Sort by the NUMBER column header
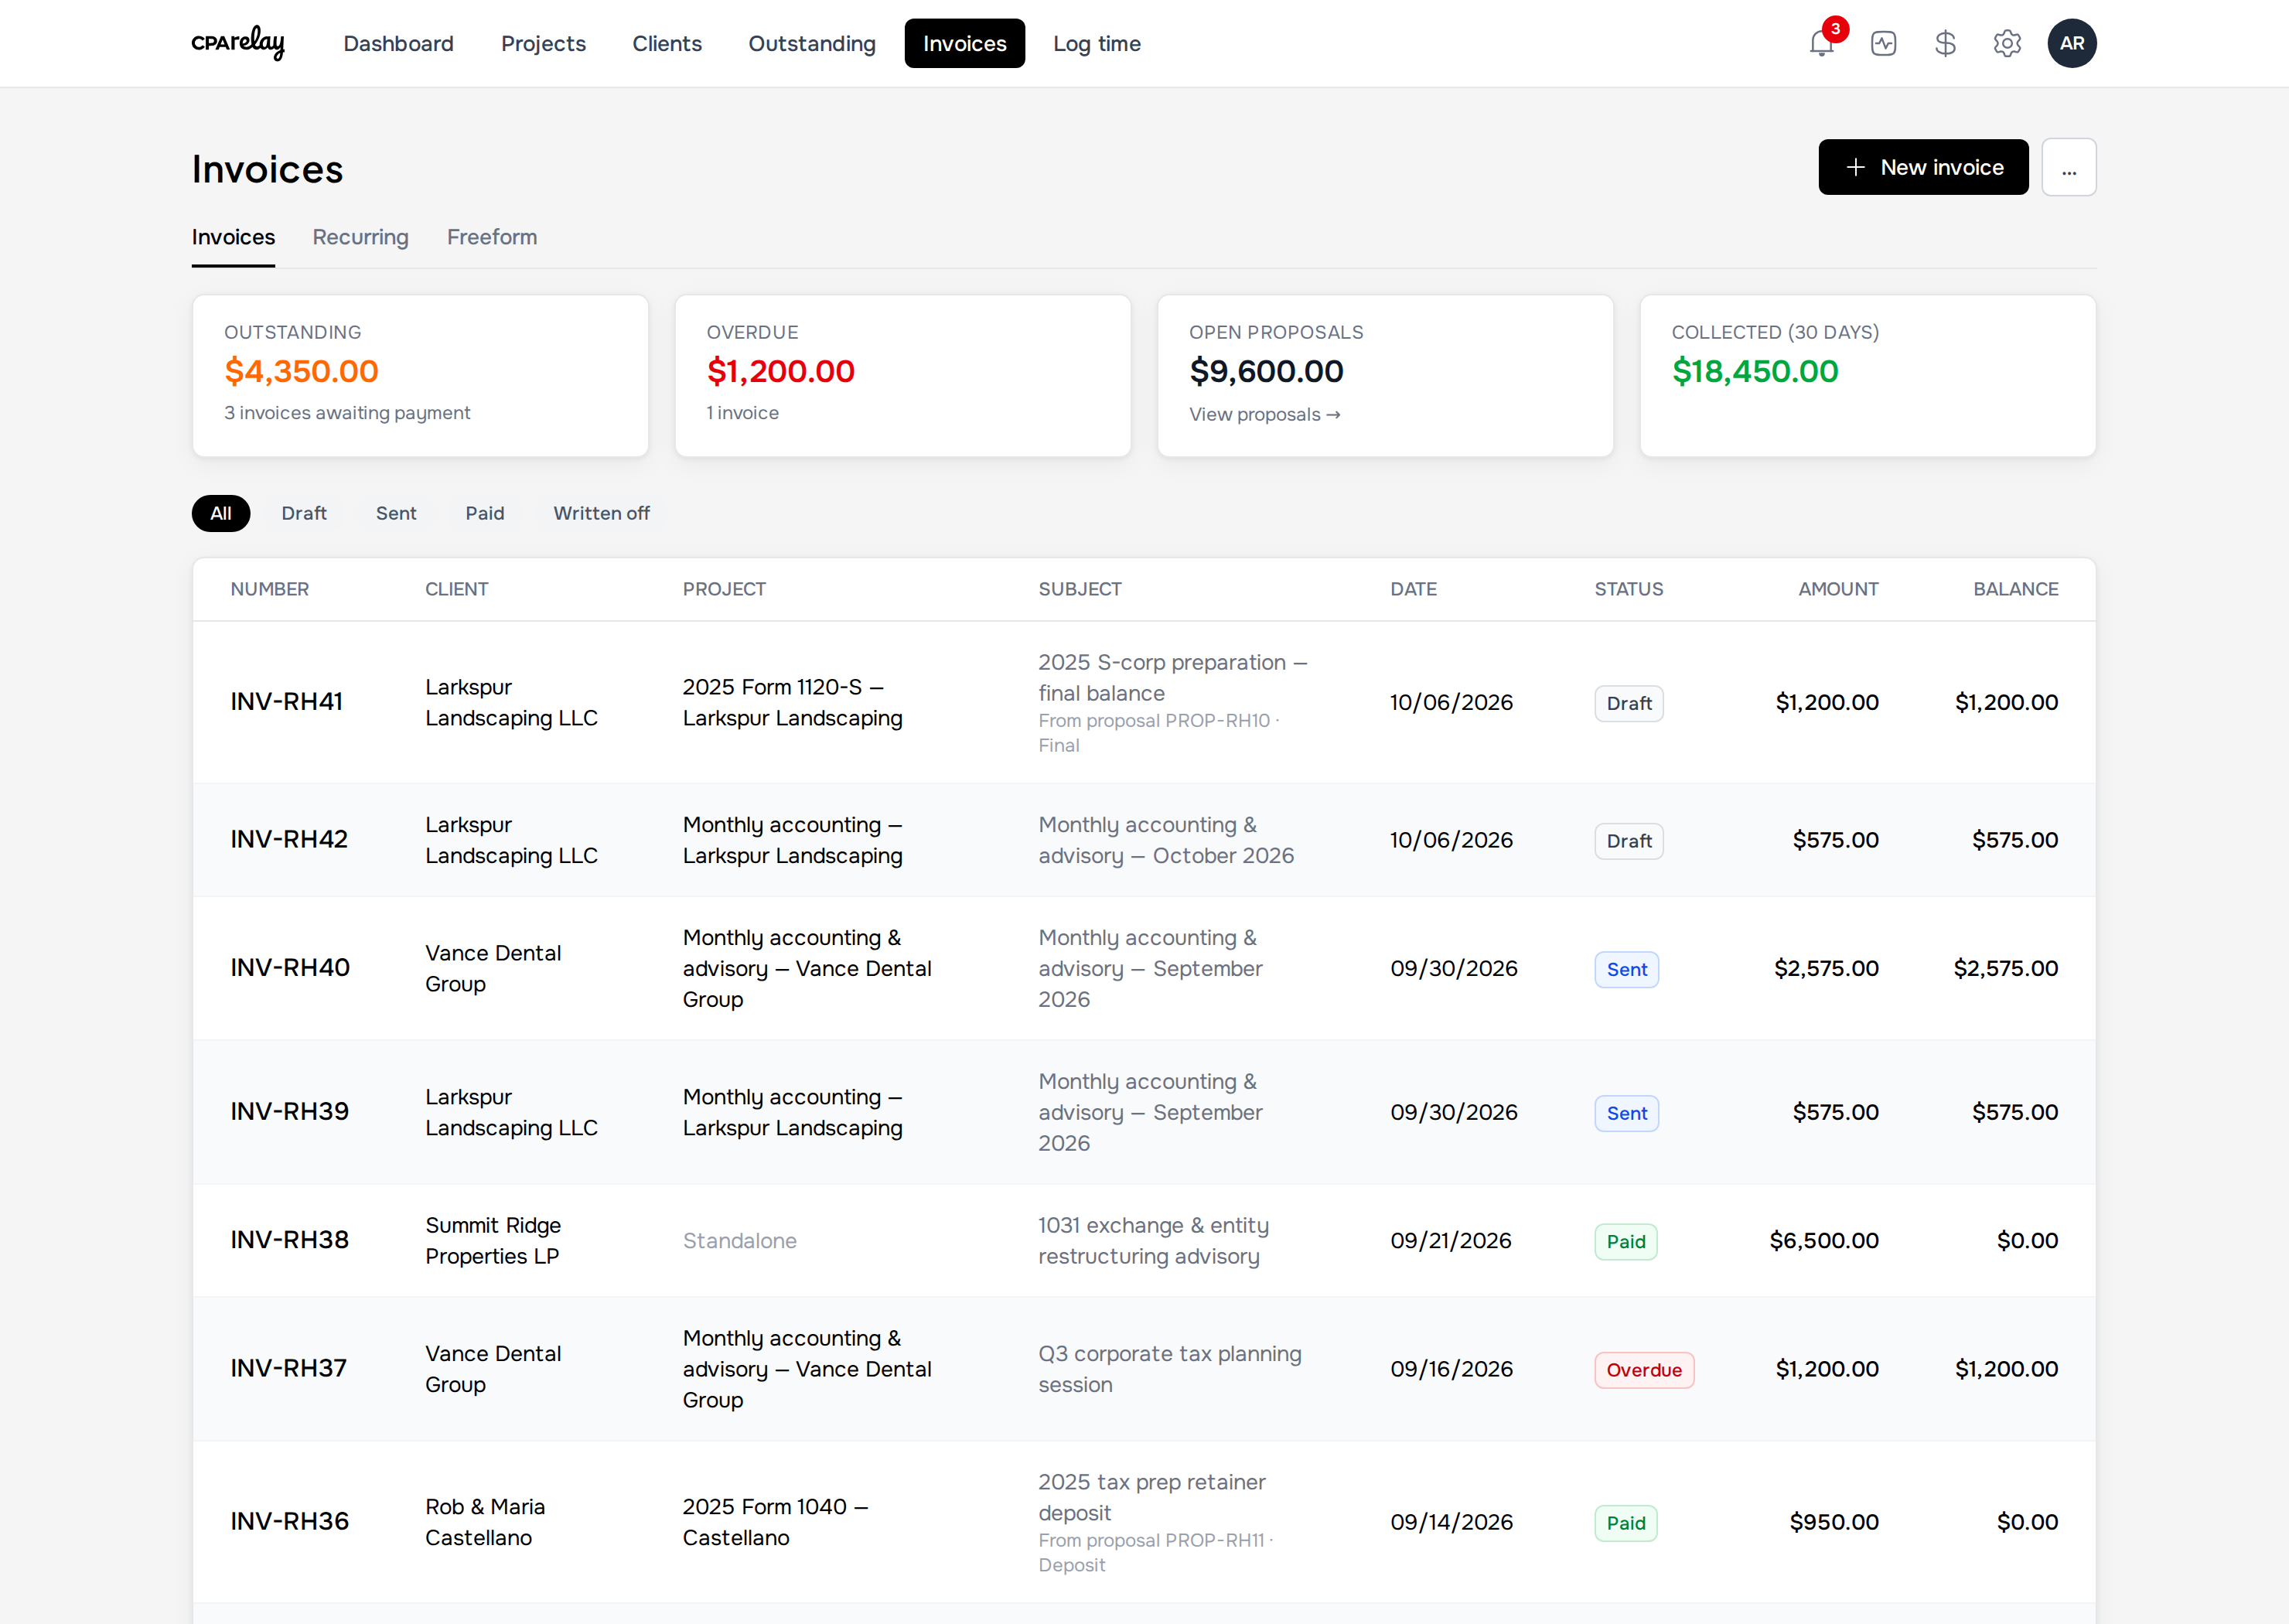 click(269, 589)
